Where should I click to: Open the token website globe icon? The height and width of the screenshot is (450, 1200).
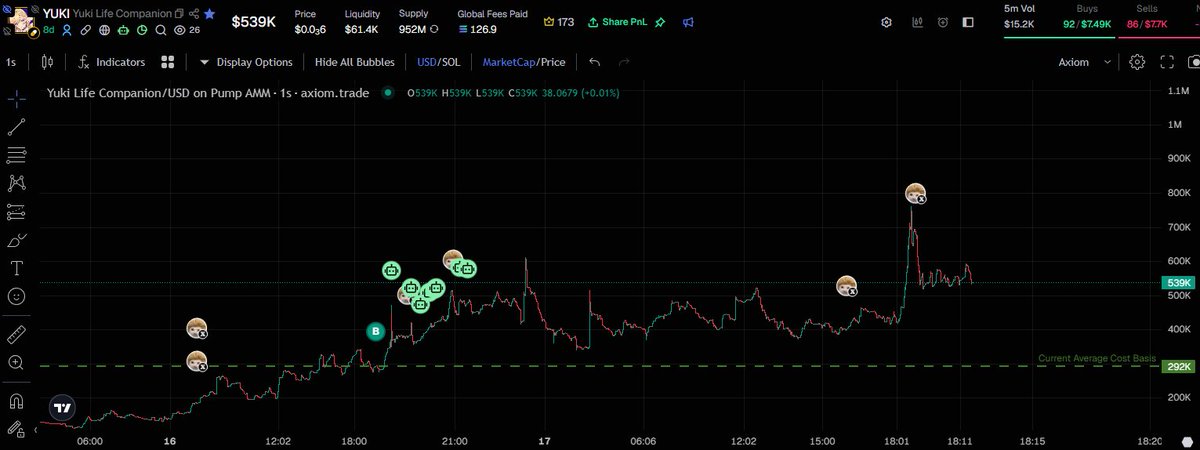pyautogui.click(x=105, y=30)
